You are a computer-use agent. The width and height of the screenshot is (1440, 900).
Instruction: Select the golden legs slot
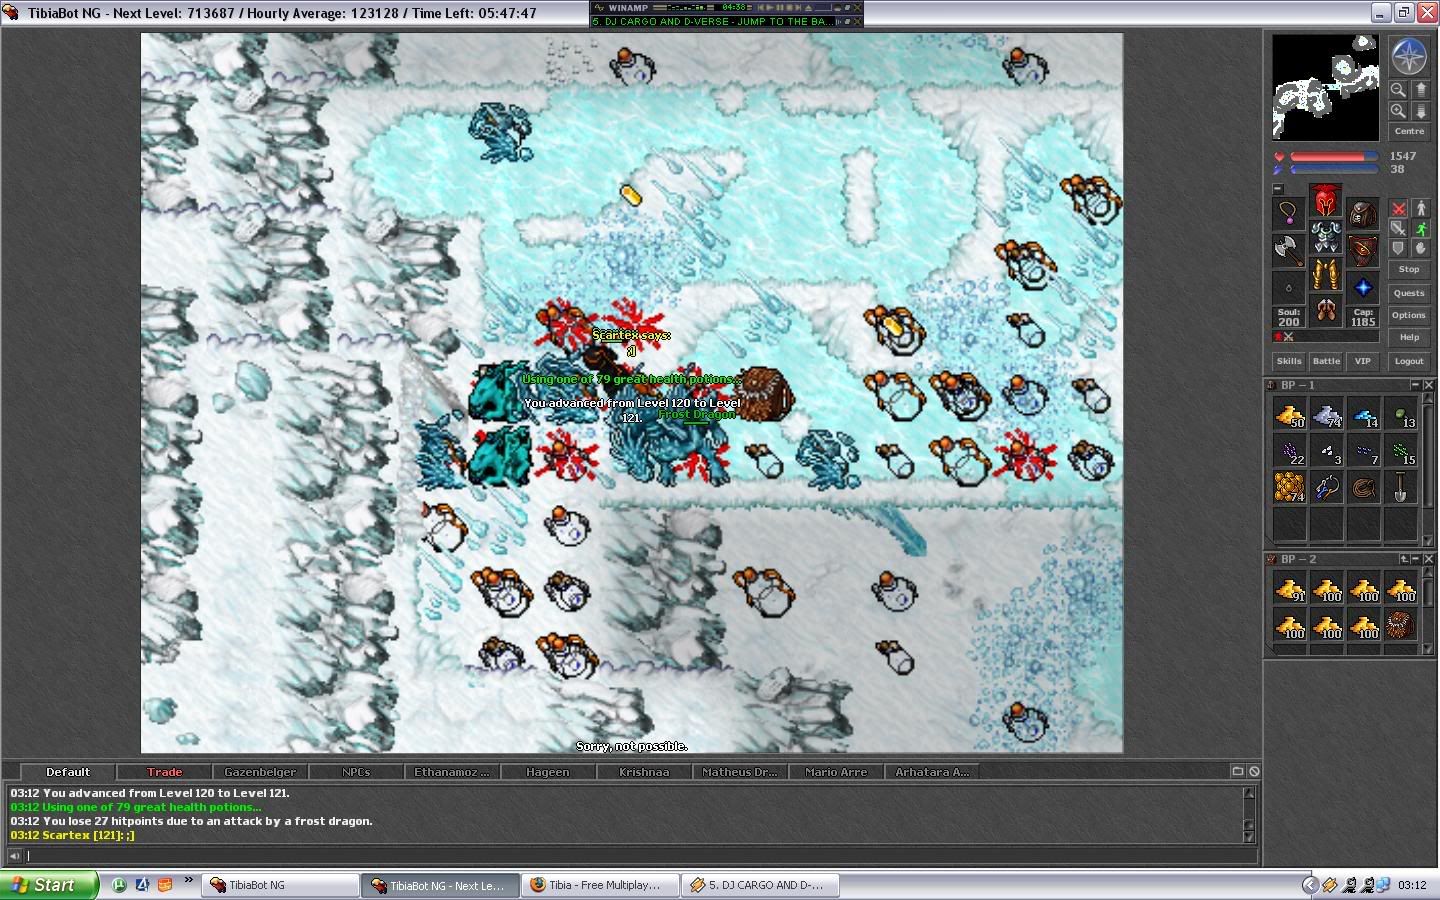[x=1326, y=274]
